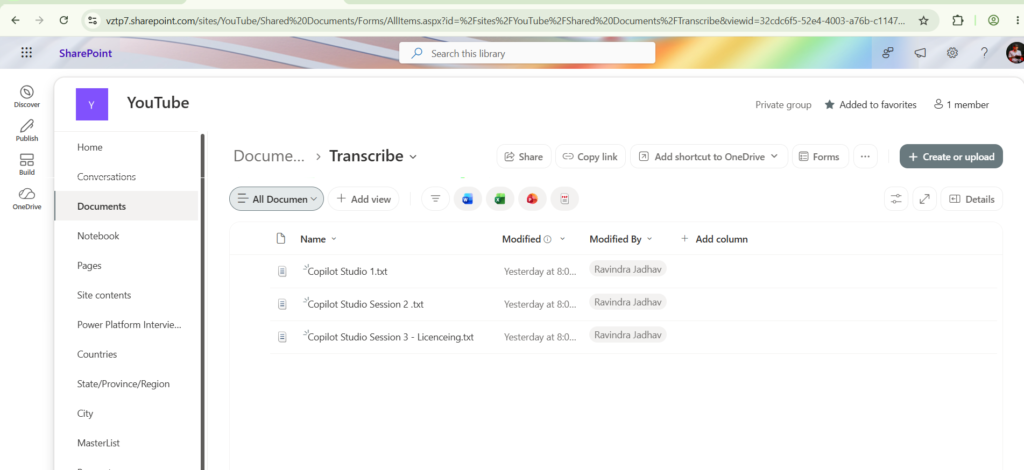Open City list in navigation
Screen dimensions: 1024x470
[x=85, y=413]
